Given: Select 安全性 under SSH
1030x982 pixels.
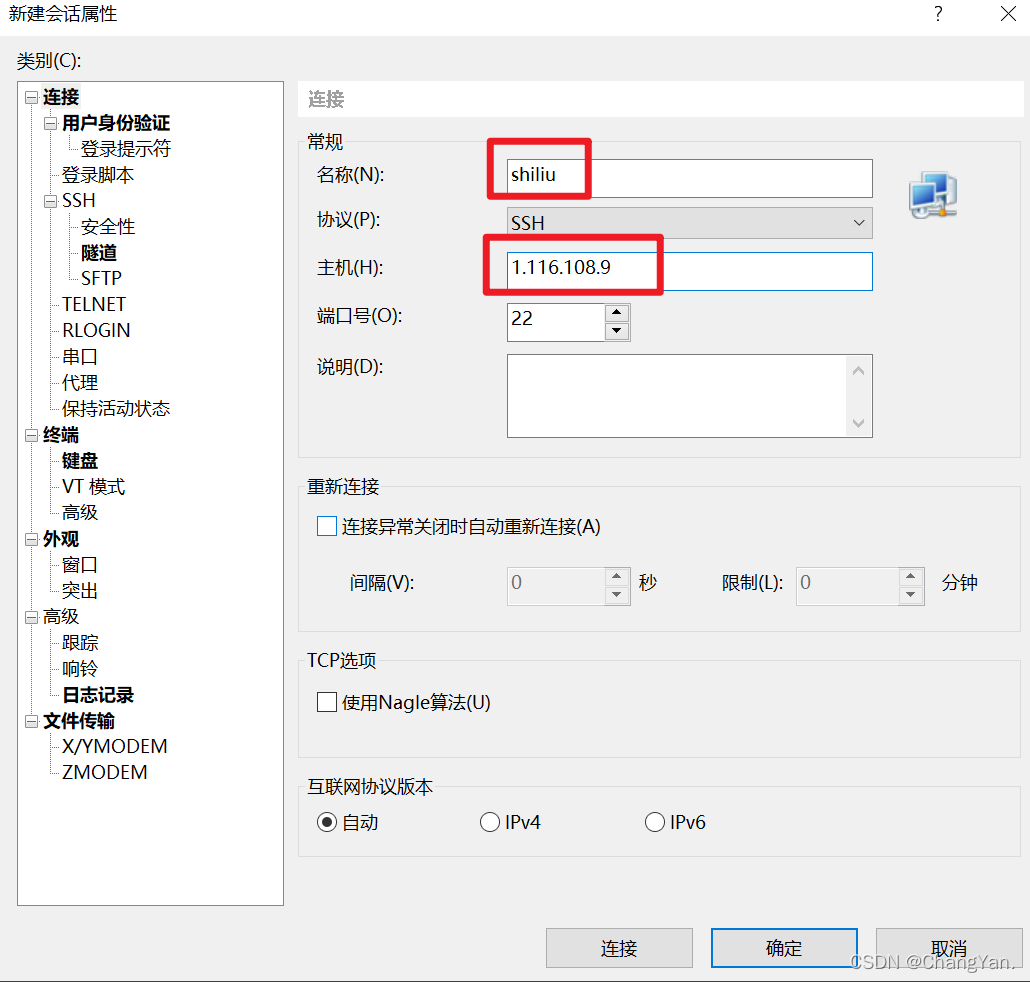Looking at the screenshot, I should point(108,227).
